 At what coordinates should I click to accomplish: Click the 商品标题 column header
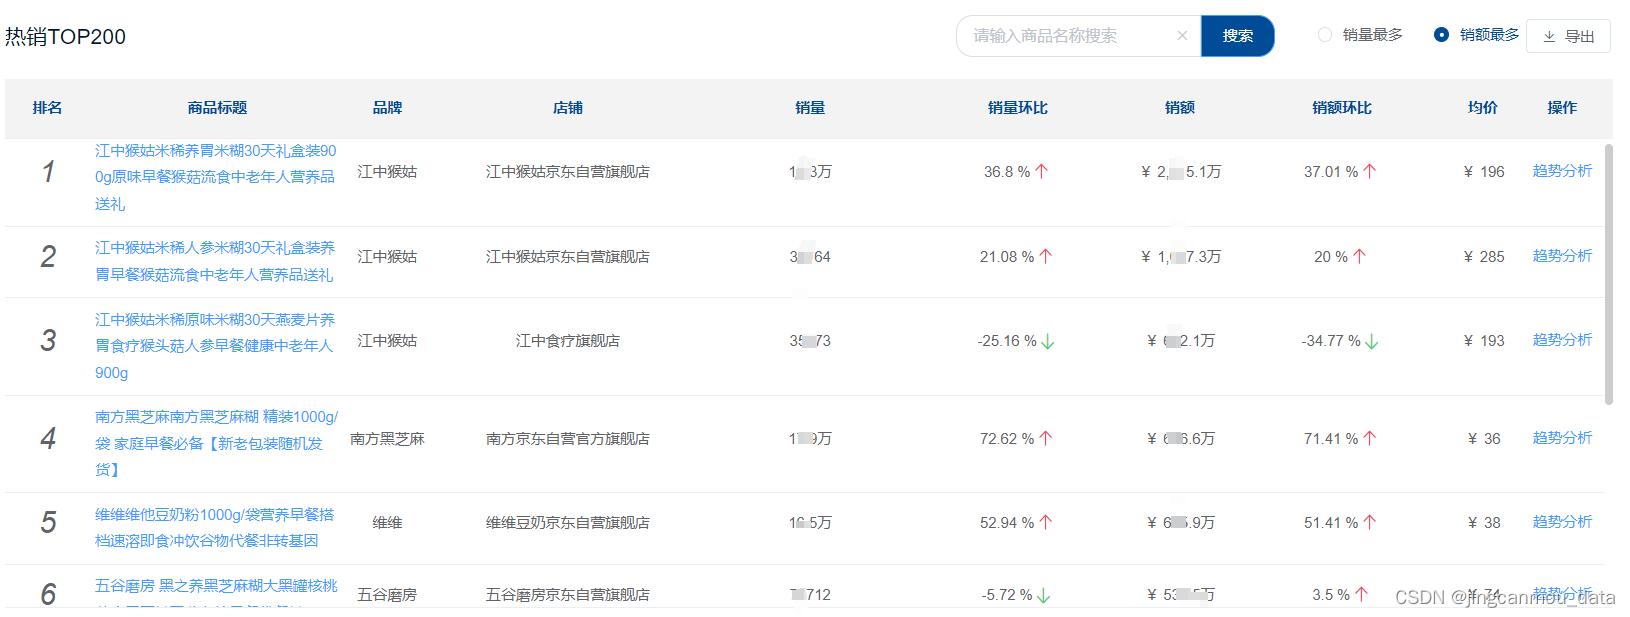(217, 108)
